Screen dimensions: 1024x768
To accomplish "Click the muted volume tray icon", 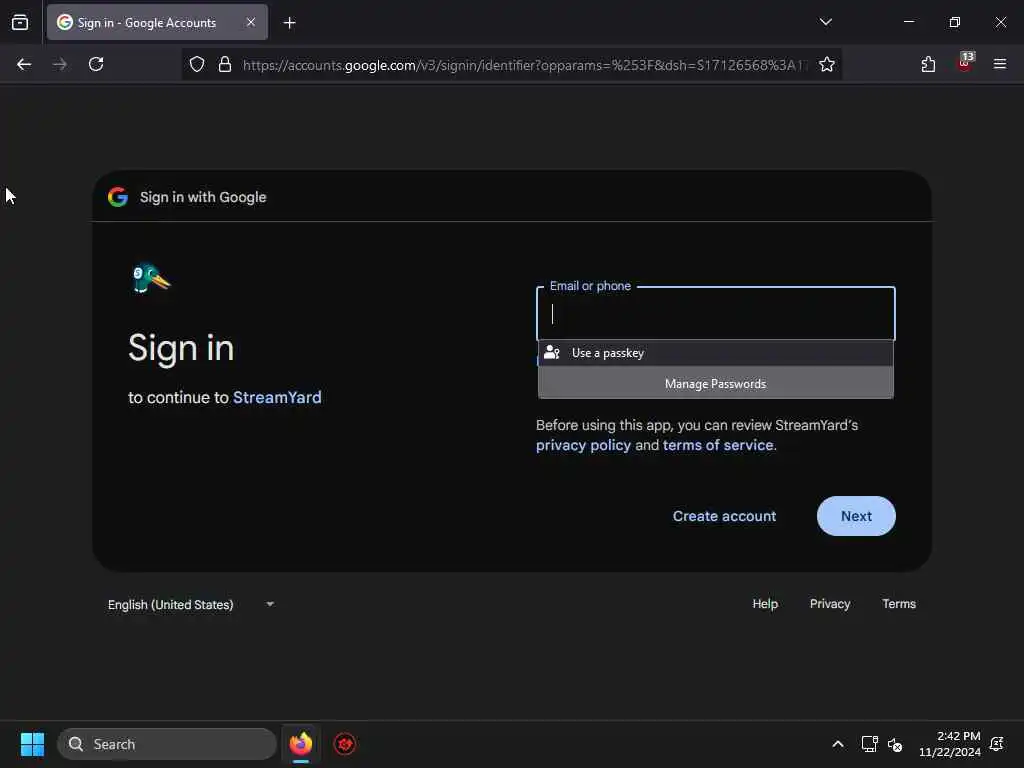I will [895, 744].
